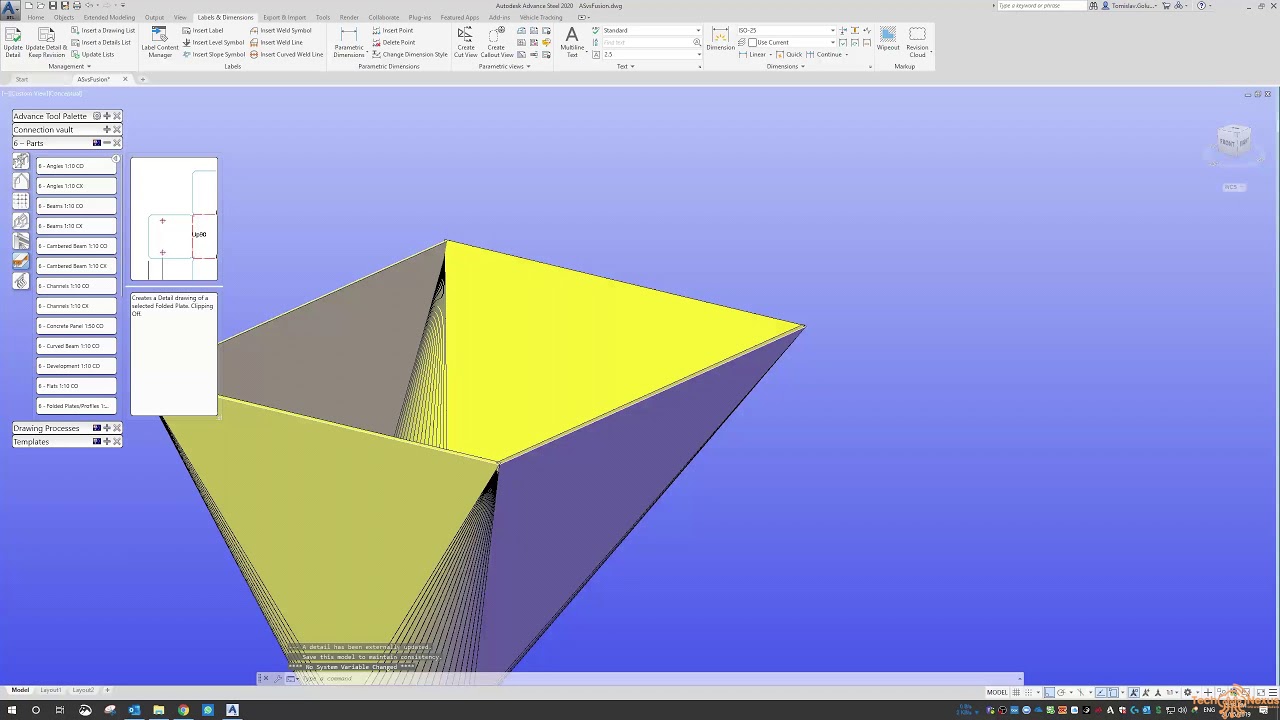
Task: Click the Update Detail icon
Action: pyautogui.click(x=13, y=36)
